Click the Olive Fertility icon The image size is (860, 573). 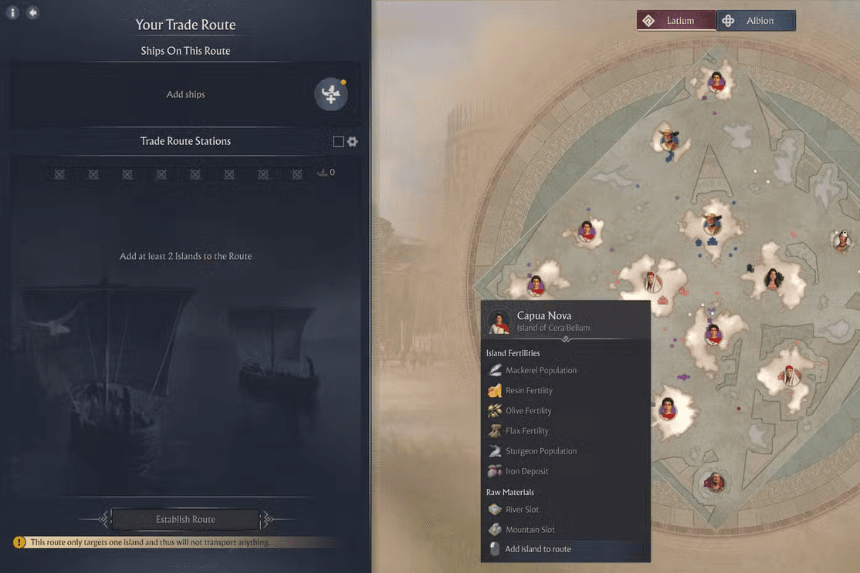(x=495, y=410)
